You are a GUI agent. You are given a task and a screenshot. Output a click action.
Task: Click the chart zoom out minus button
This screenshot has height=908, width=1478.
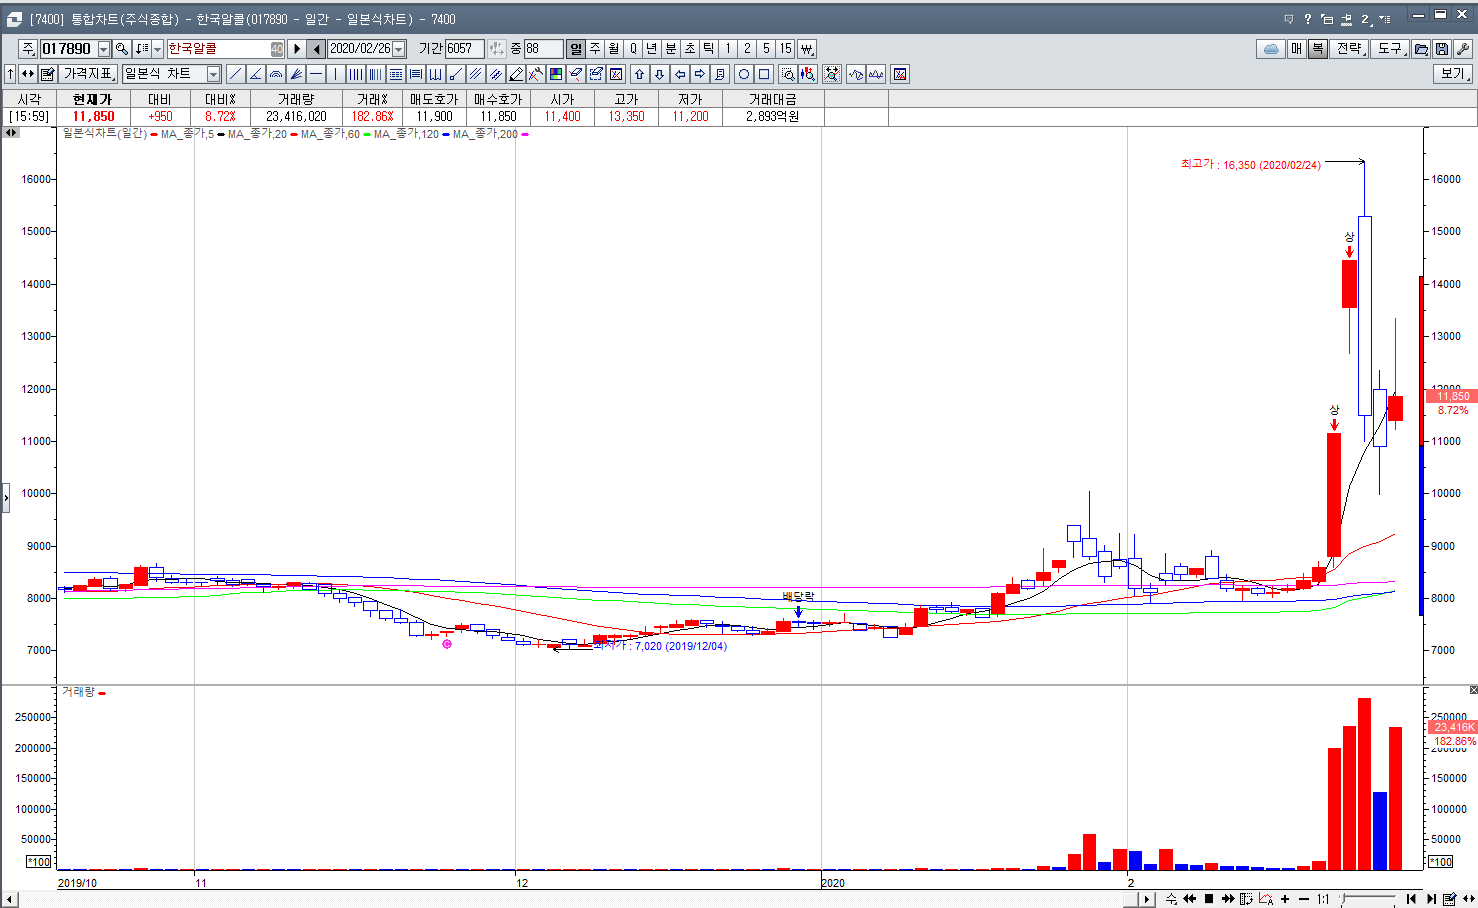coord(1304,899)
